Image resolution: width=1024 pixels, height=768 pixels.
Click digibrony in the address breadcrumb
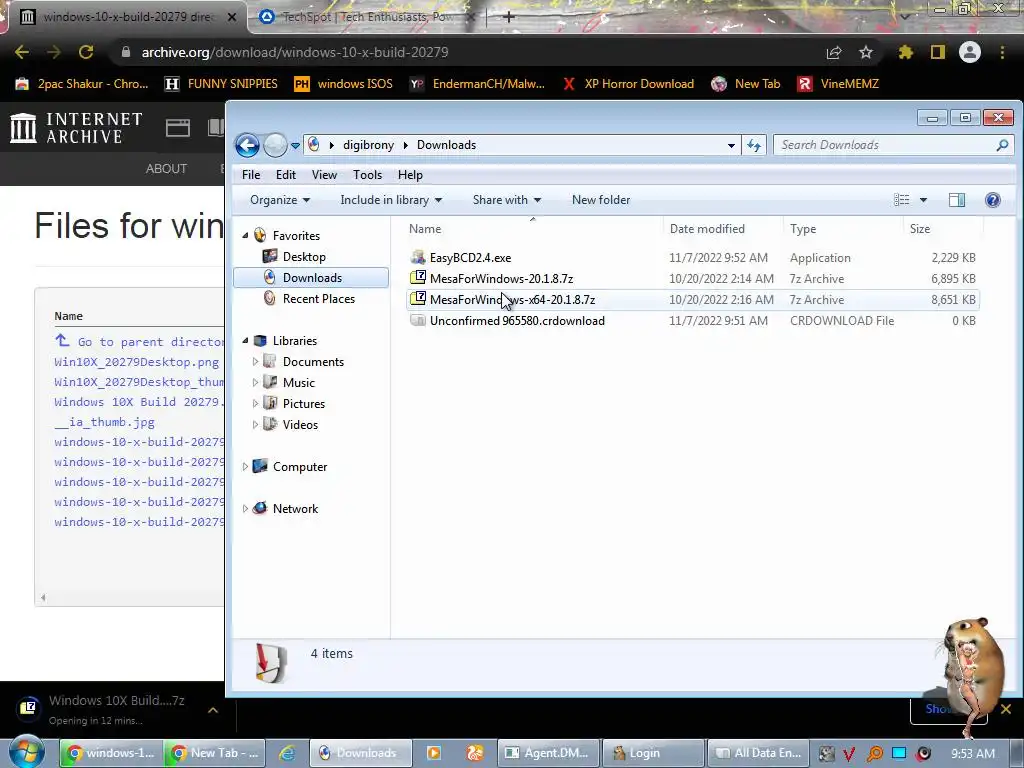pos(368,145)
